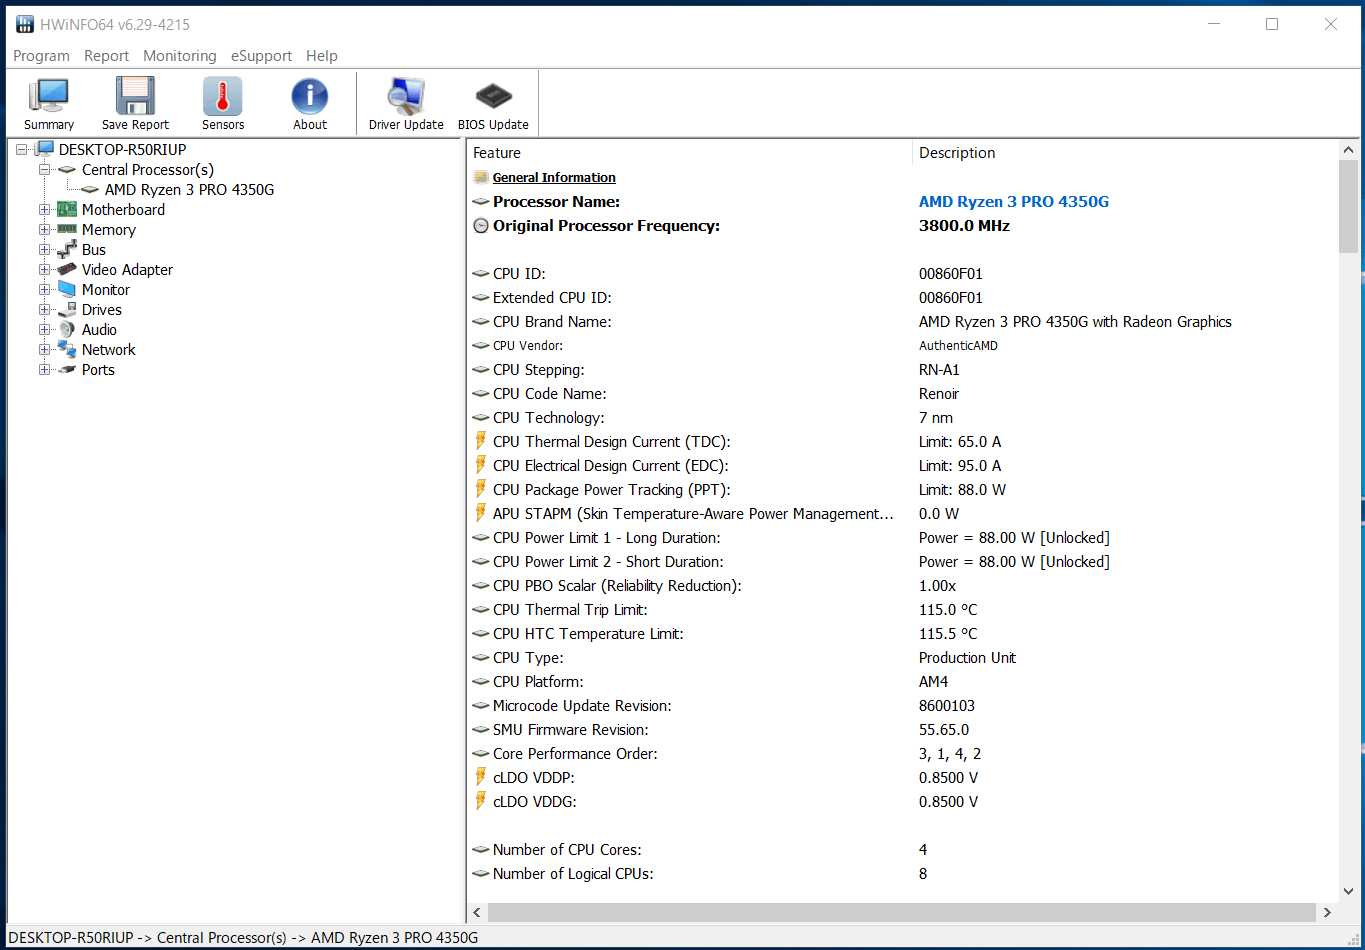Image resolution: width=1365 pixels, height=950 pixels.
Task: Open the Monitoring menu
Action: [180, 56]
